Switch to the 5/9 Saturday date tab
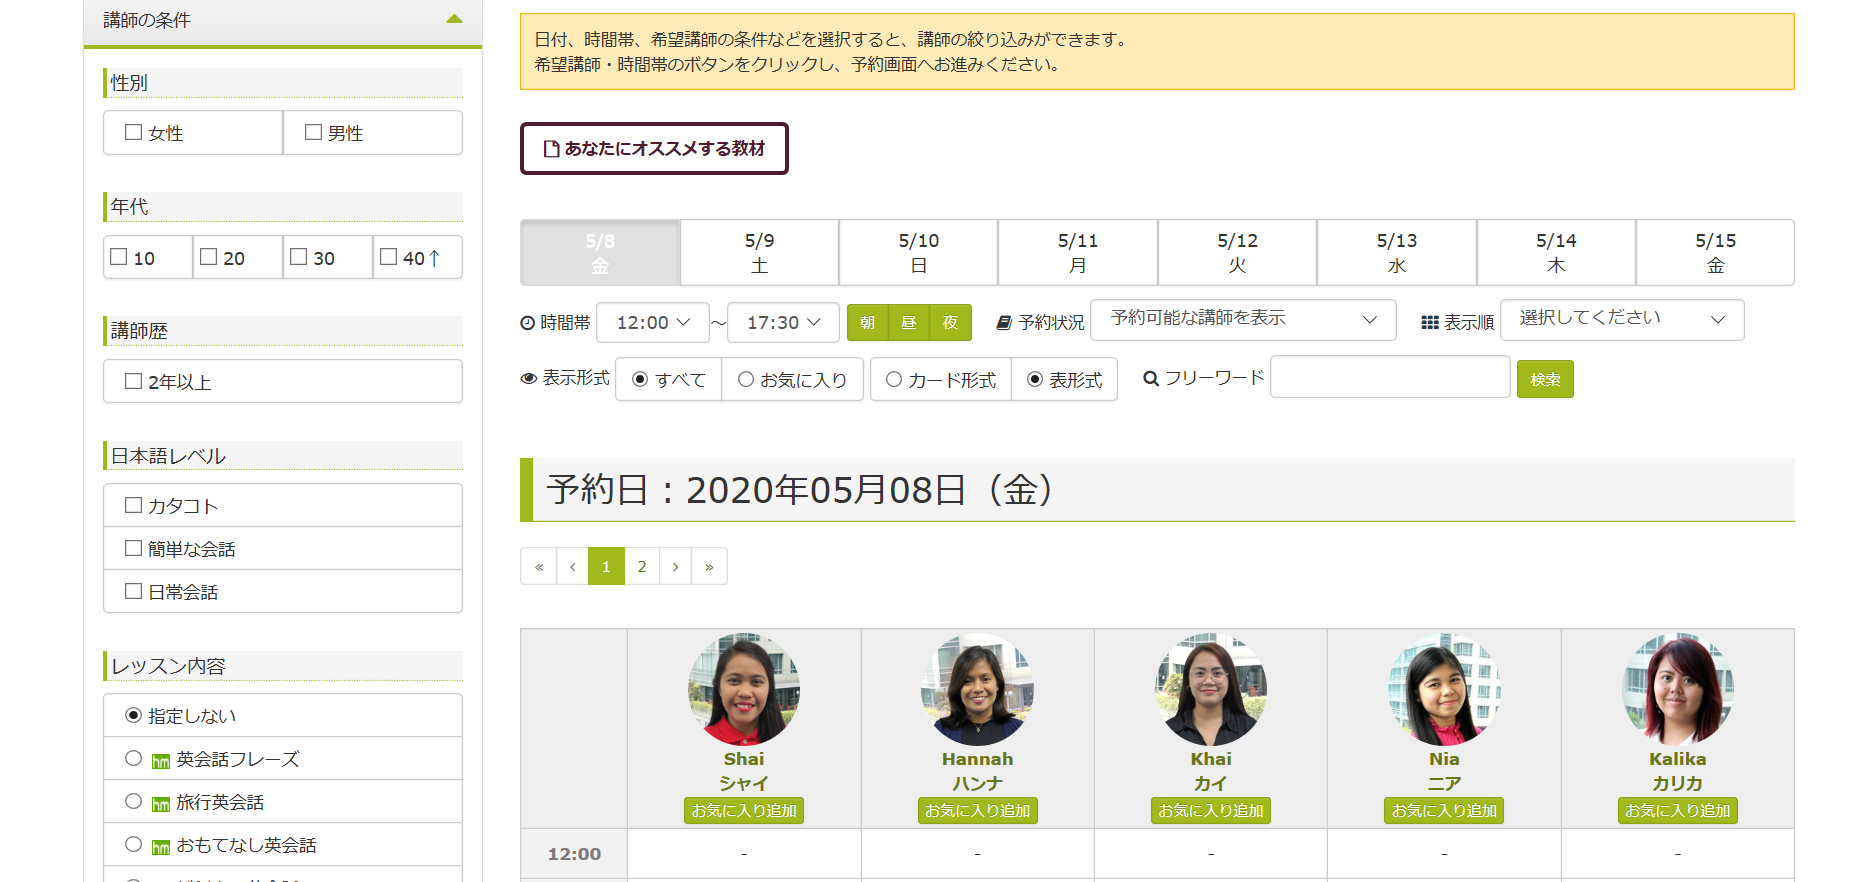1863x882 pixels. [759, 253]
